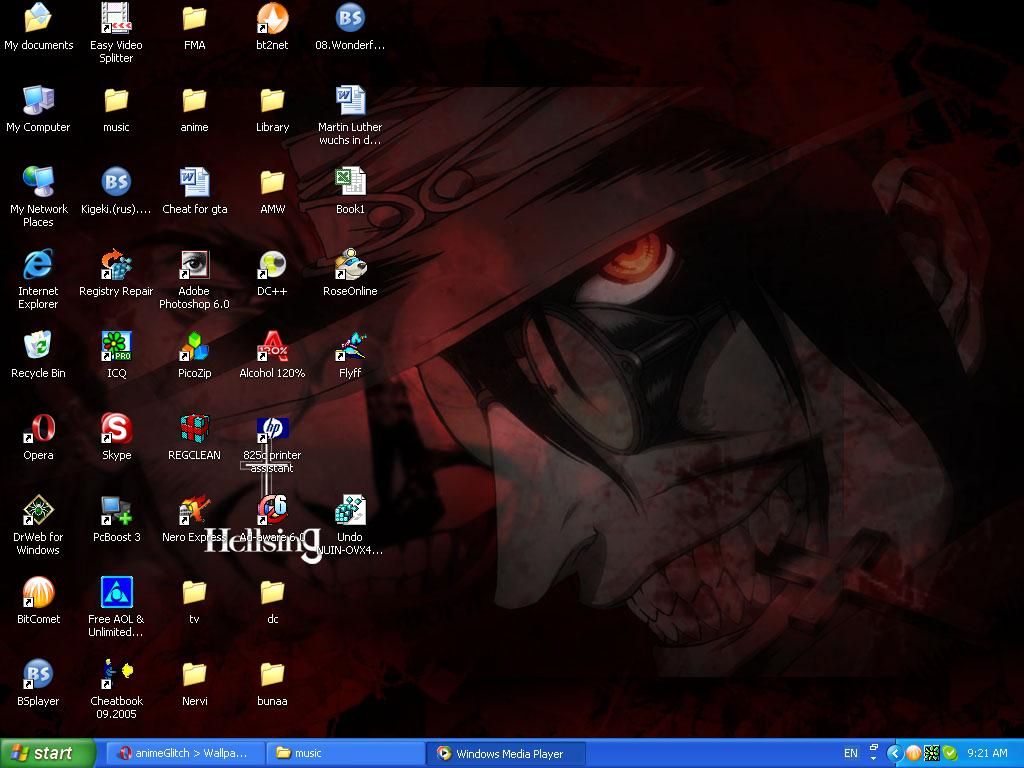
Task: Select the My Computer icon
Action: [x=39, y=101]
